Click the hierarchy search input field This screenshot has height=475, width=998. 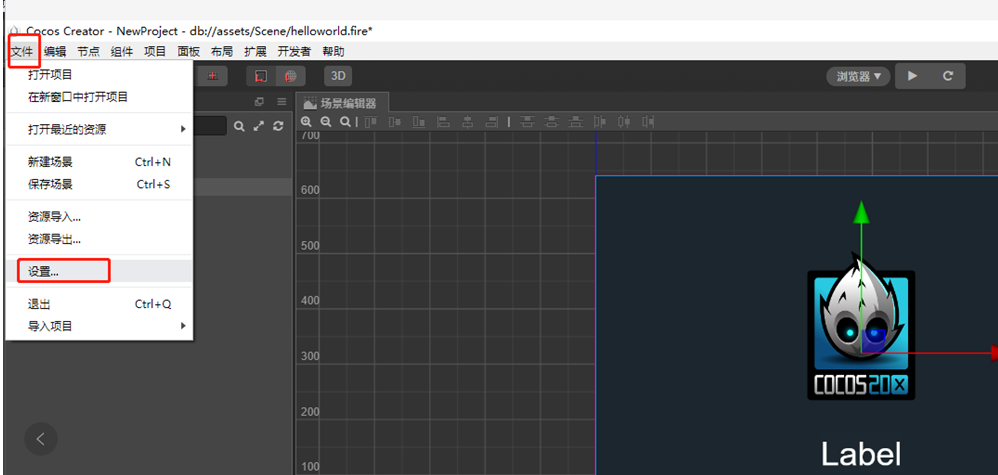click(209, 125)
